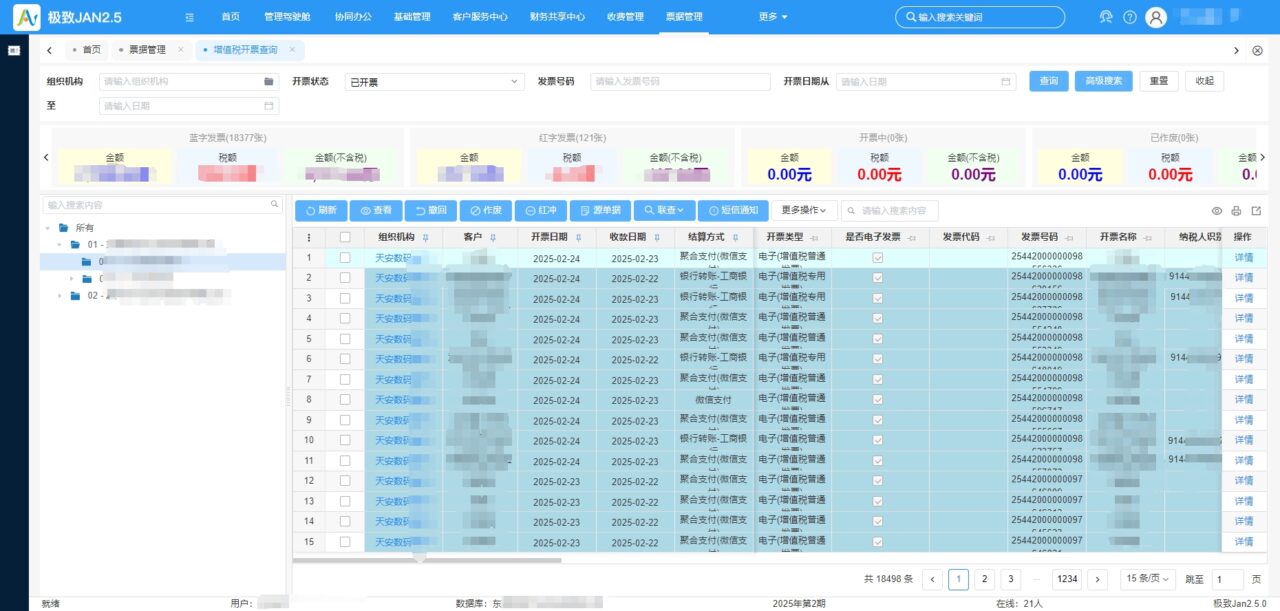Screen dimensions: 1280x611
Task: Toggle column visibility eye icon
Action: coord(1217,211)
